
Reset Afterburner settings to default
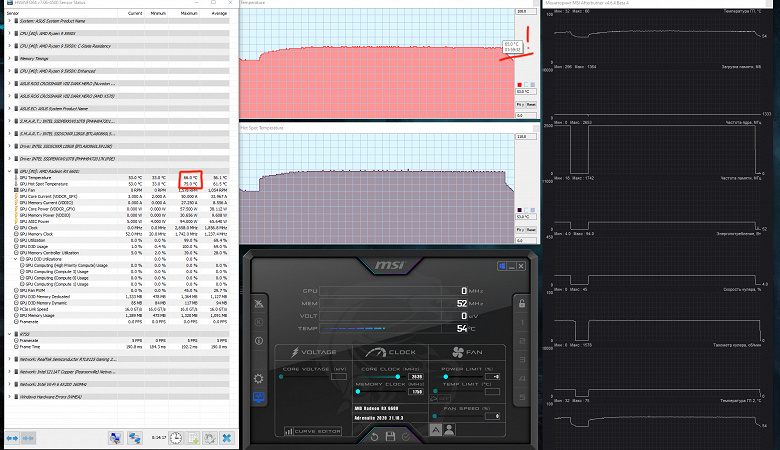coord(375,437)
